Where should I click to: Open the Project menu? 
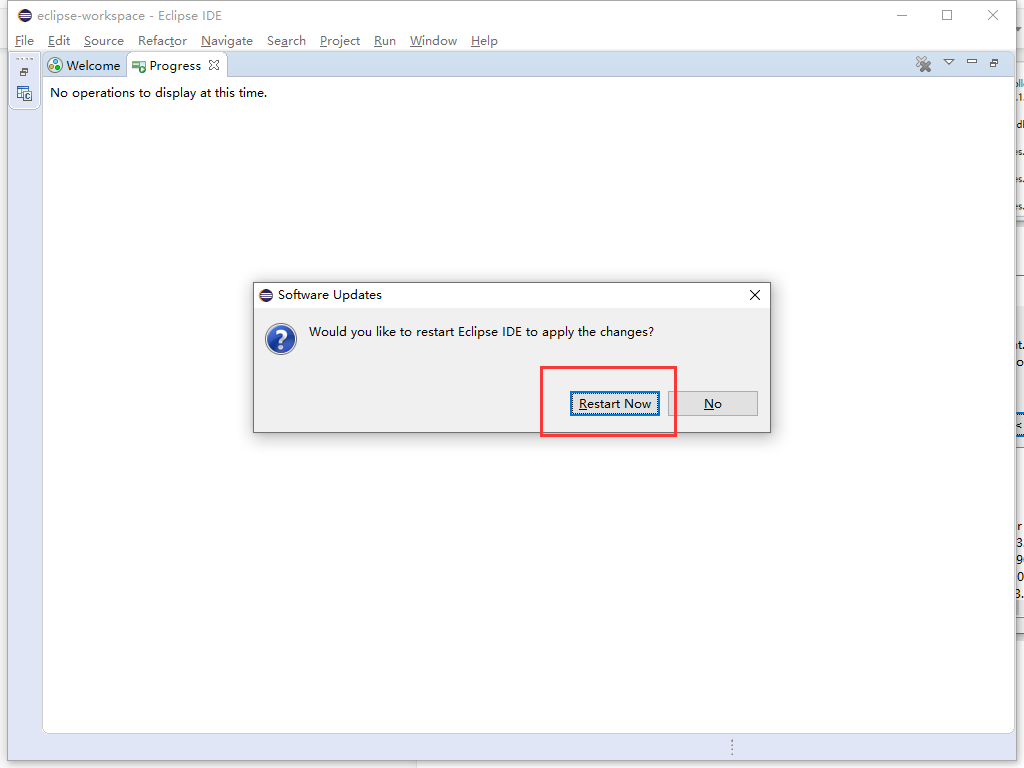(x=340, y=40)
